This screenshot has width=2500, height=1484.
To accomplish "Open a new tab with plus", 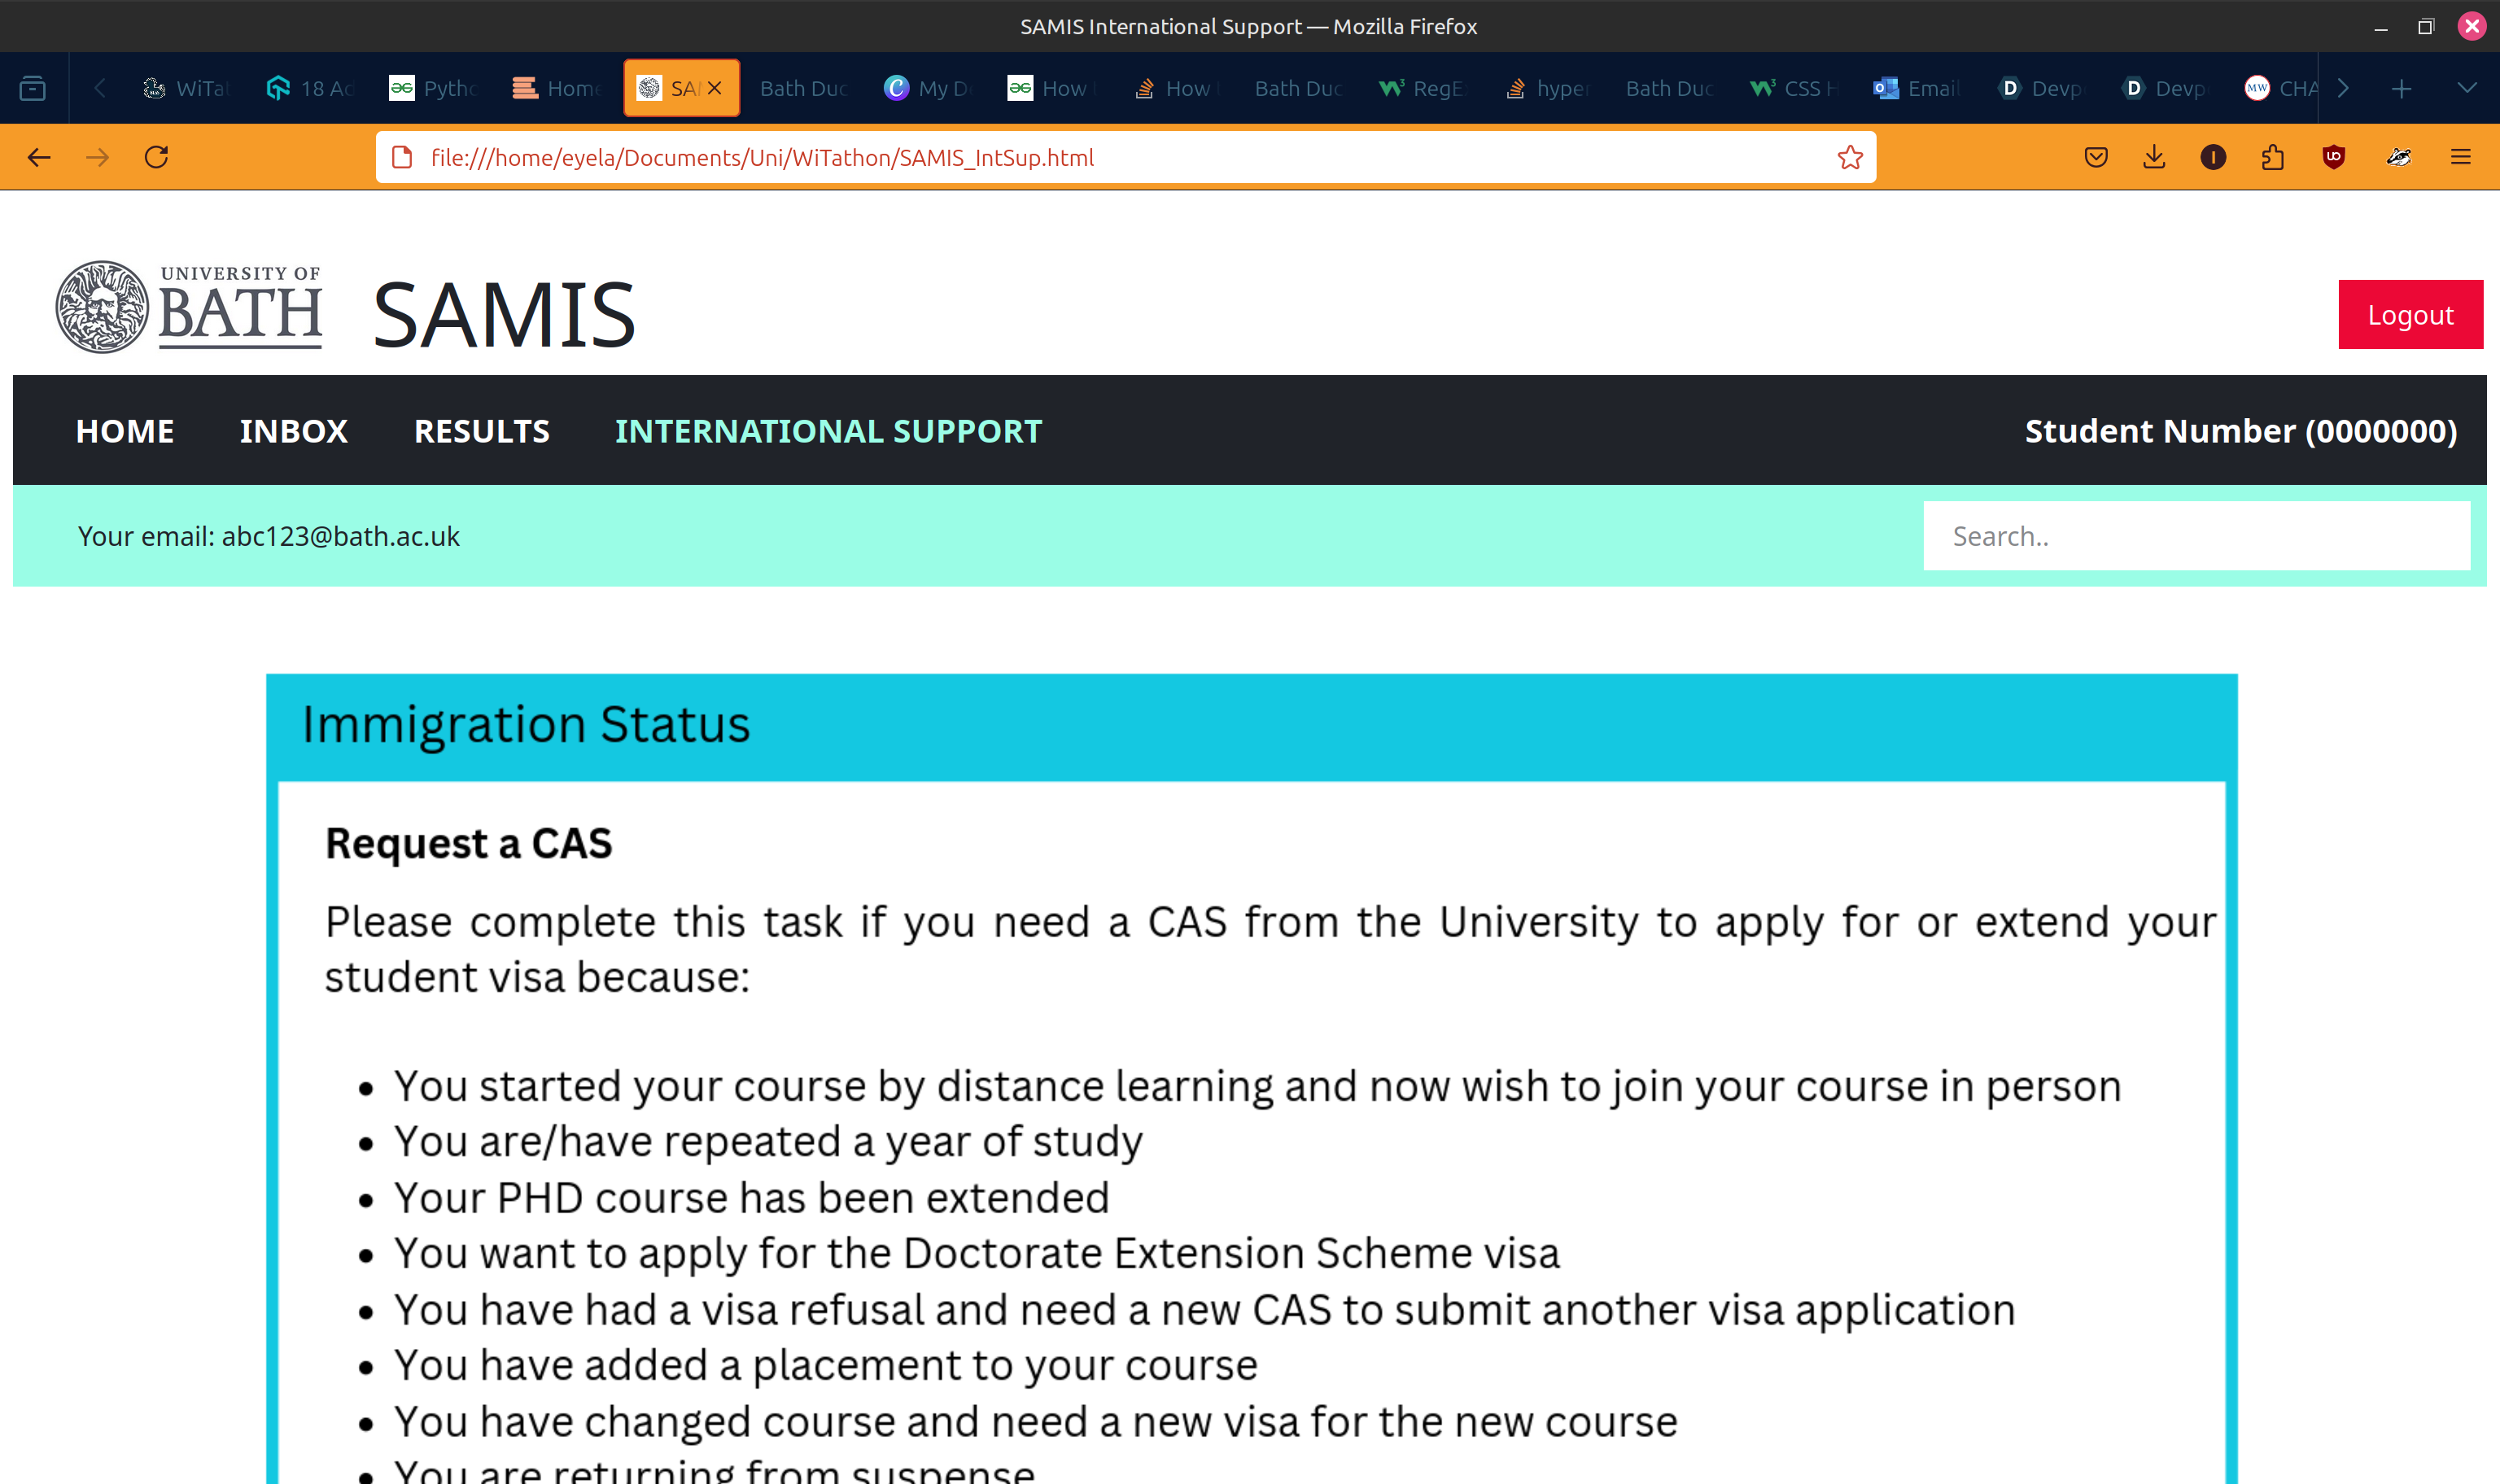I will 2401,88.
